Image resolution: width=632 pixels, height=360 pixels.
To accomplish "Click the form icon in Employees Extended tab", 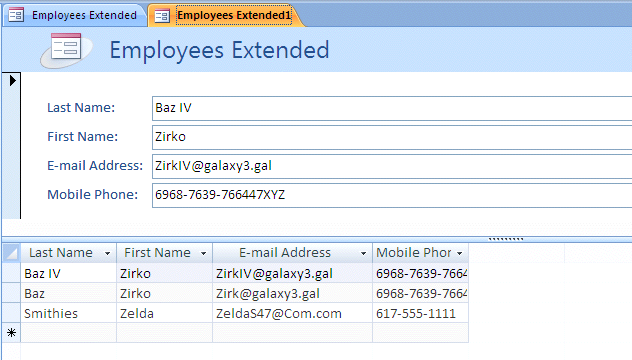I will [16, 15].
